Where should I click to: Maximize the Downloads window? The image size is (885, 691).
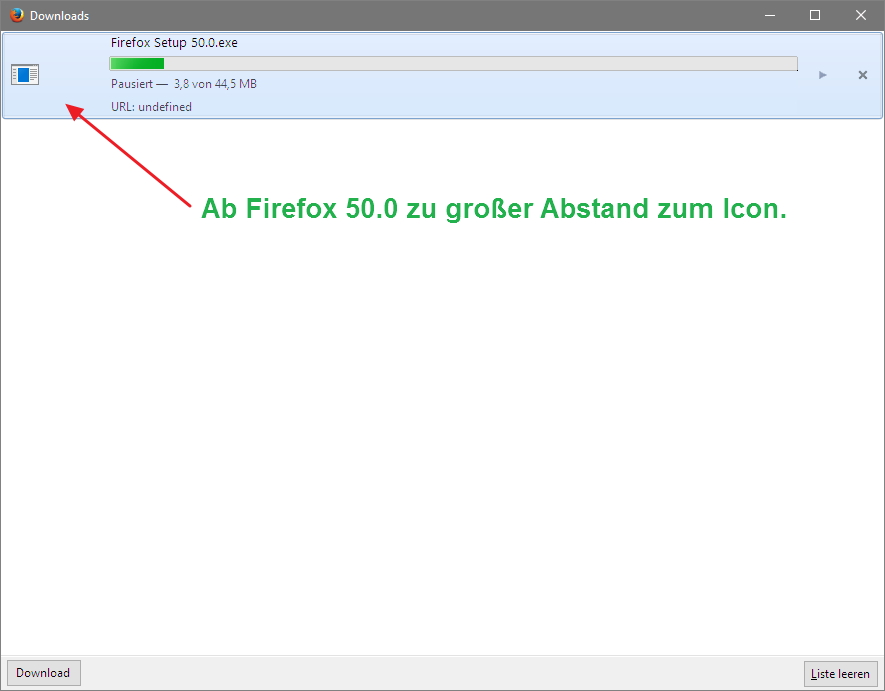[815, 15]
